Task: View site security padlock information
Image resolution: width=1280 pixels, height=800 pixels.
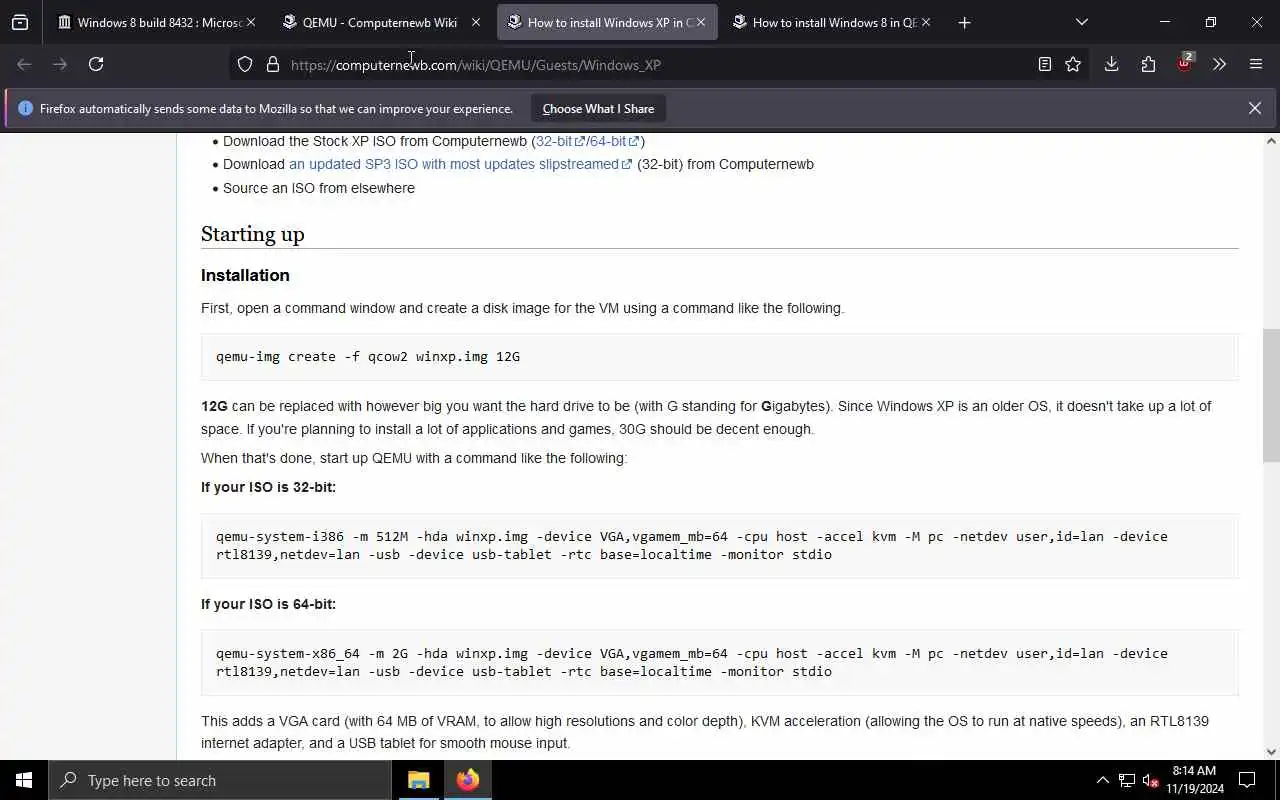Action: pos(272,64)
